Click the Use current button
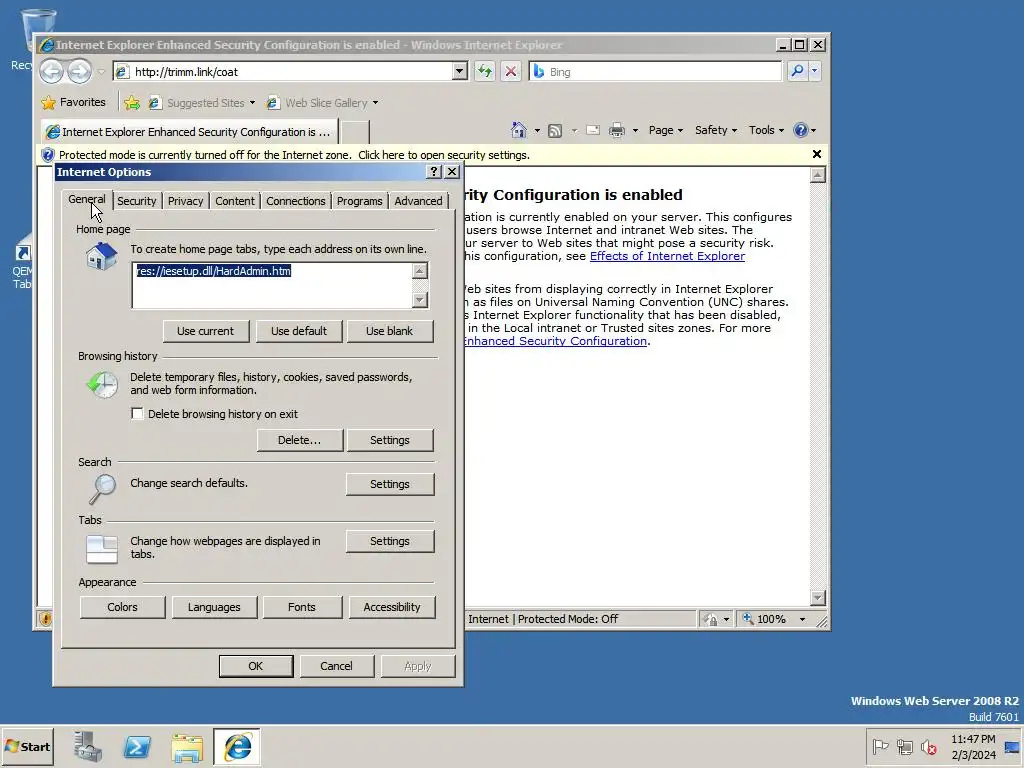 (206, 331)
